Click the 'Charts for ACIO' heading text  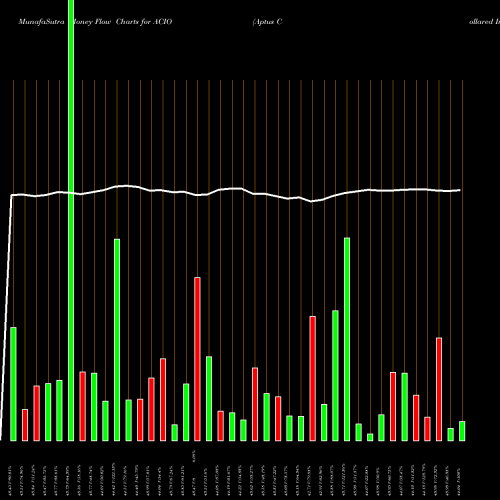pyautogui.click(x=144, y=22)
